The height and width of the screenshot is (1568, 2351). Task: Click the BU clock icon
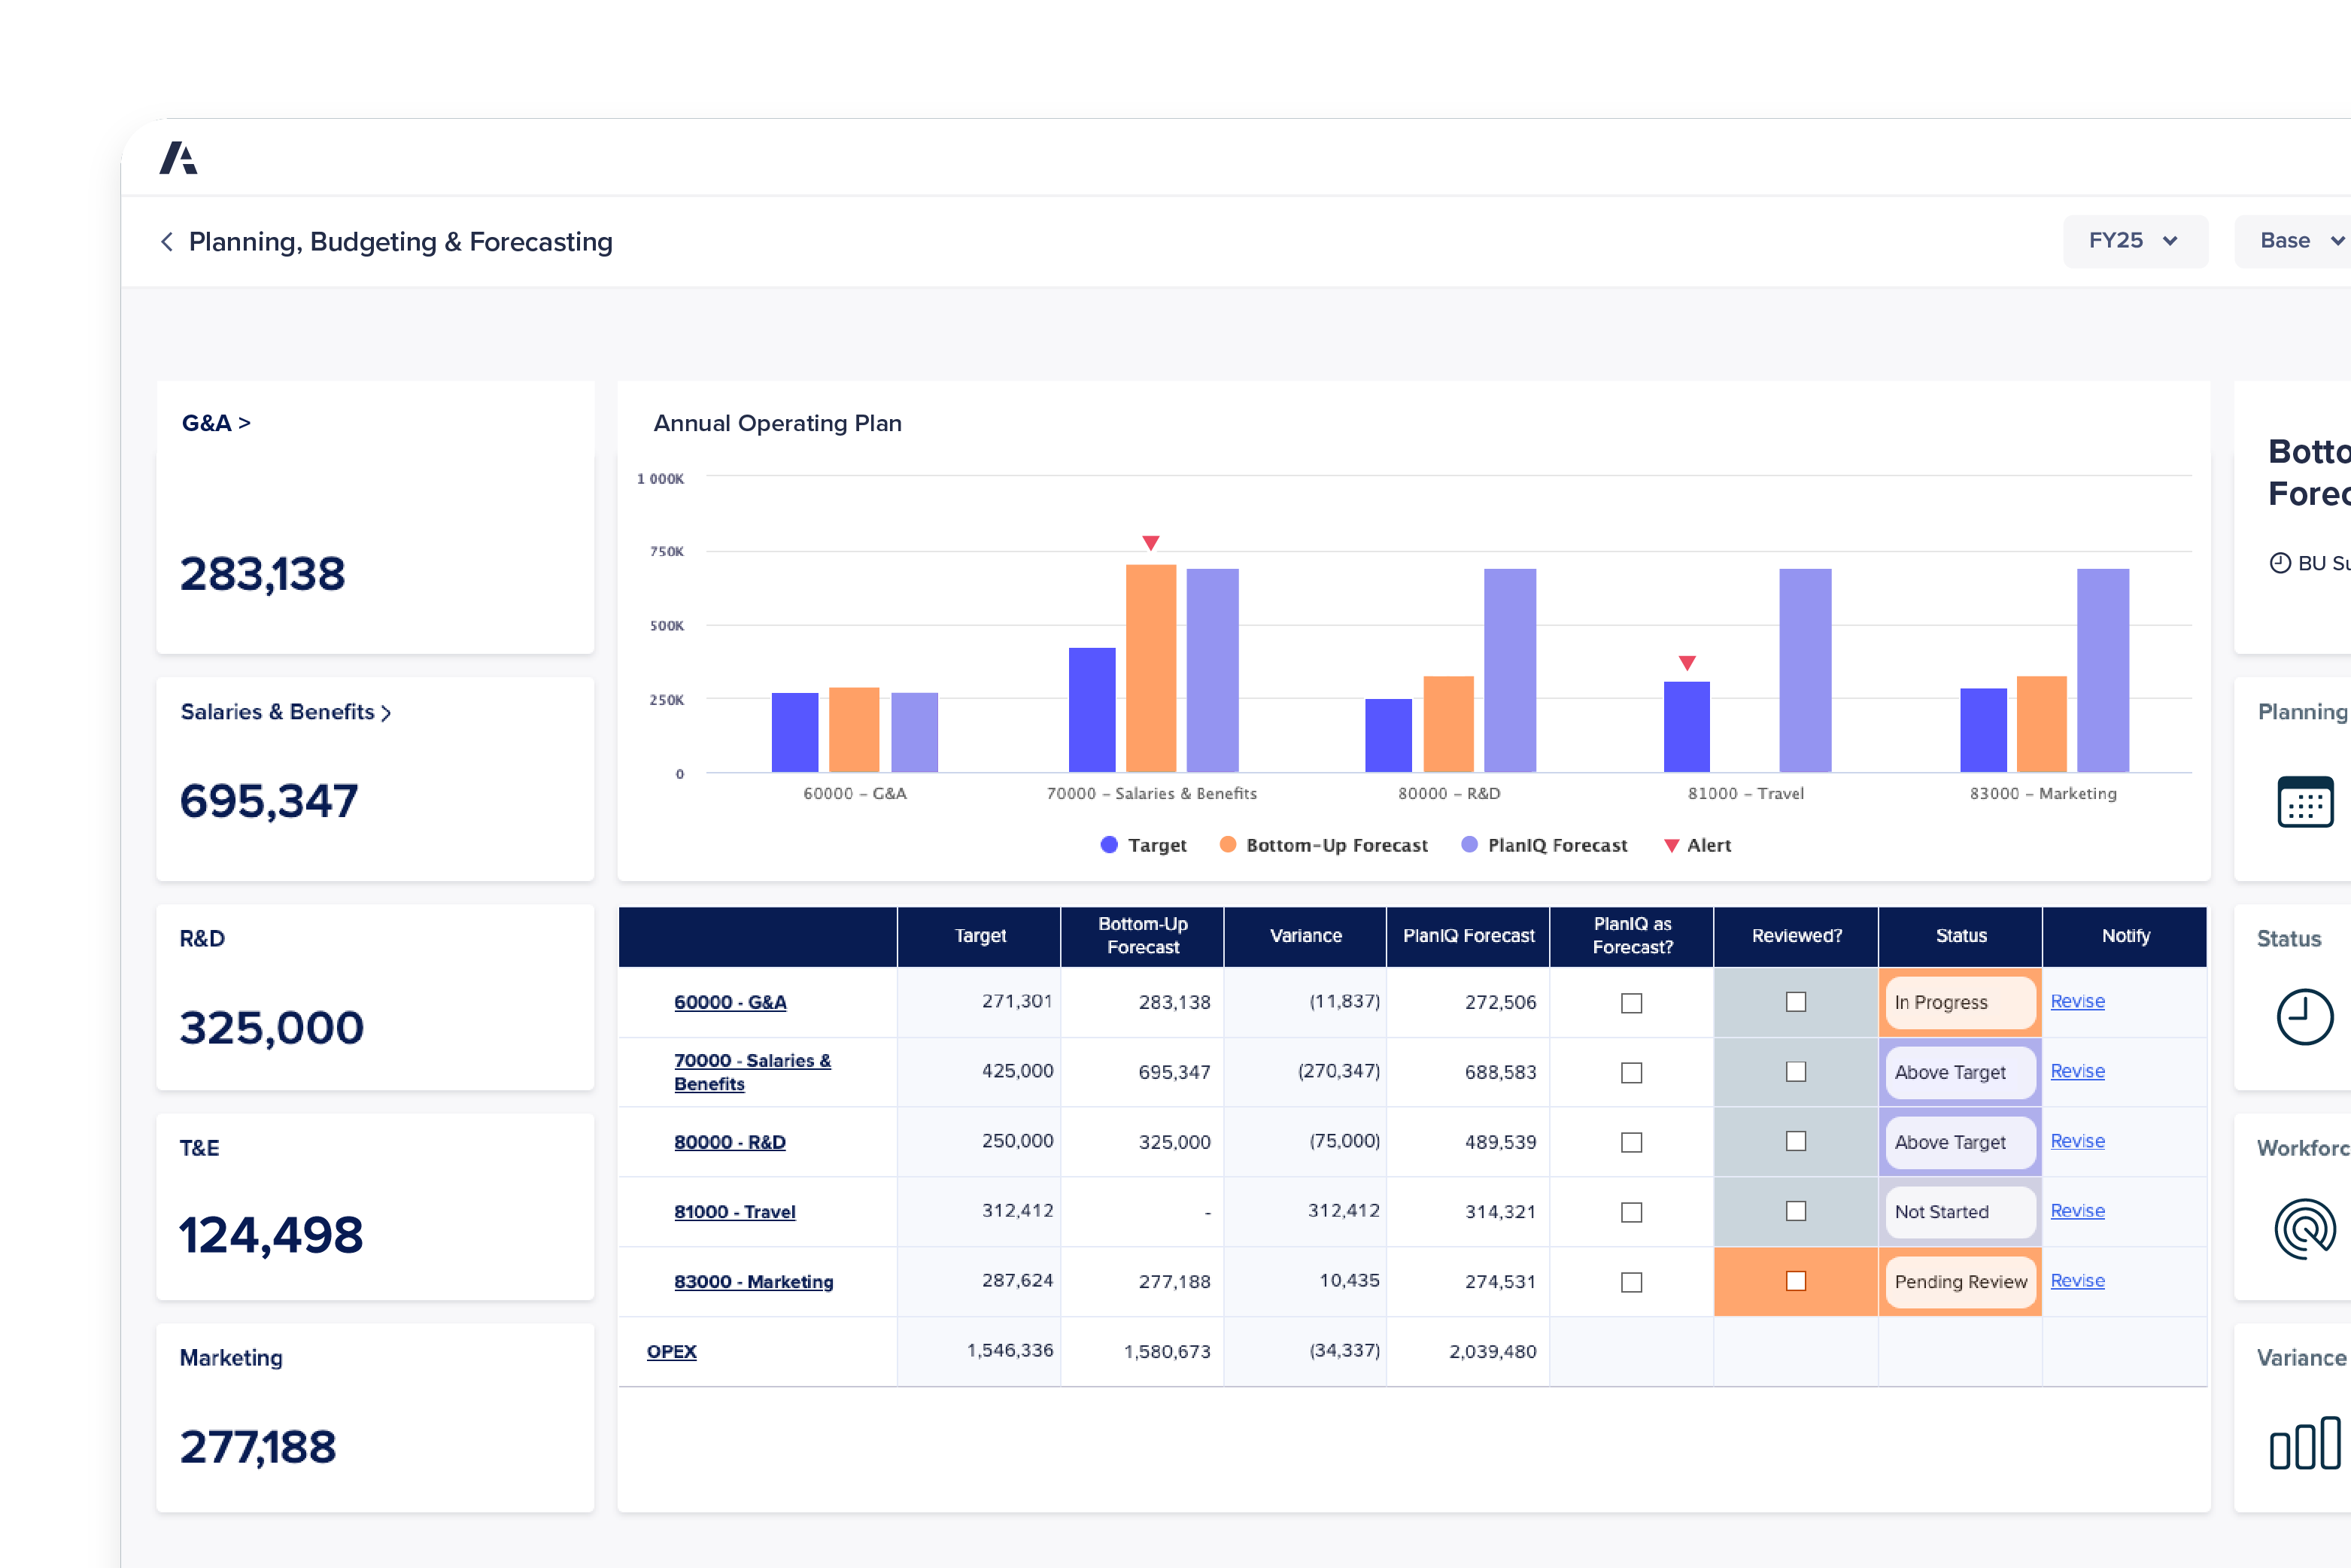2280,563
